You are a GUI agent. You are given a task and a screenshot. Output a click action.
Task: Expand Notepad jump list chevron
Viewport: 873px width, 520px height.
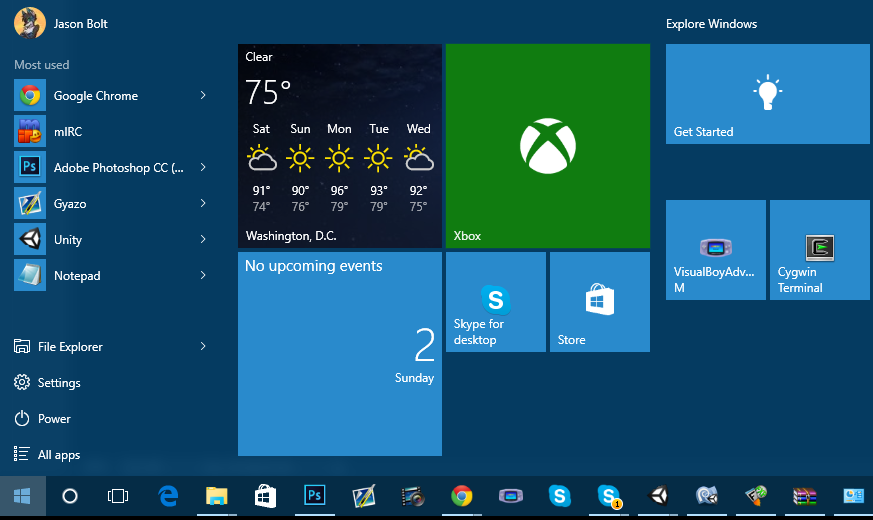pos(203,276)
